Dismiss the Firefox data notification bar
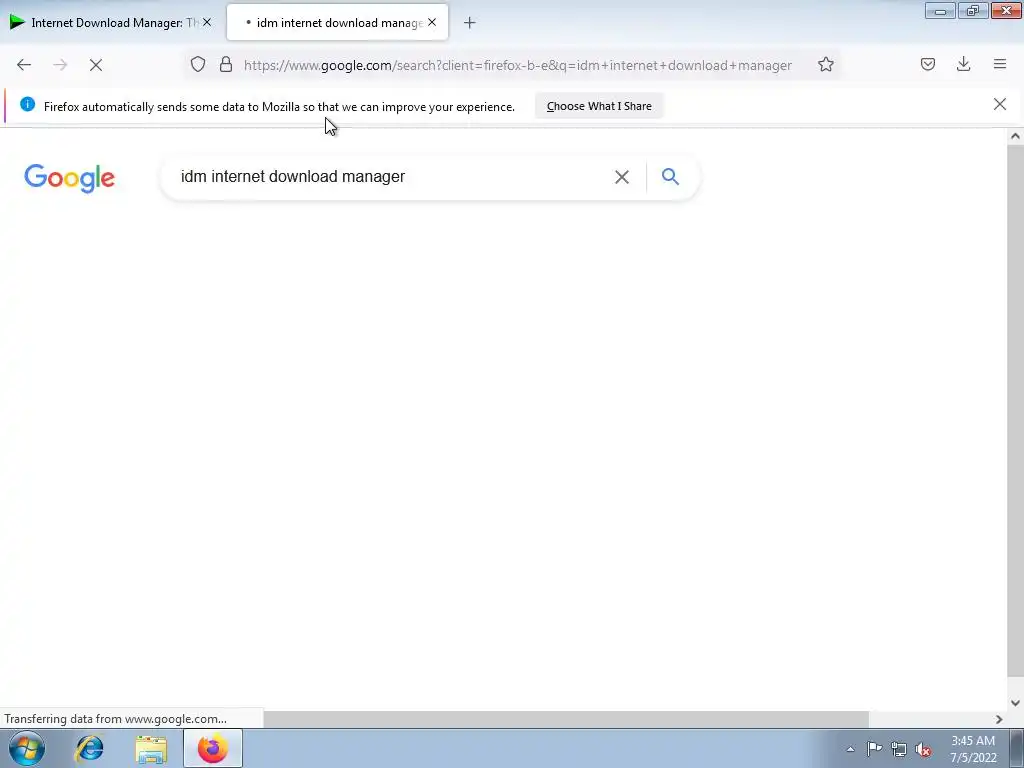 [1000, 104]
